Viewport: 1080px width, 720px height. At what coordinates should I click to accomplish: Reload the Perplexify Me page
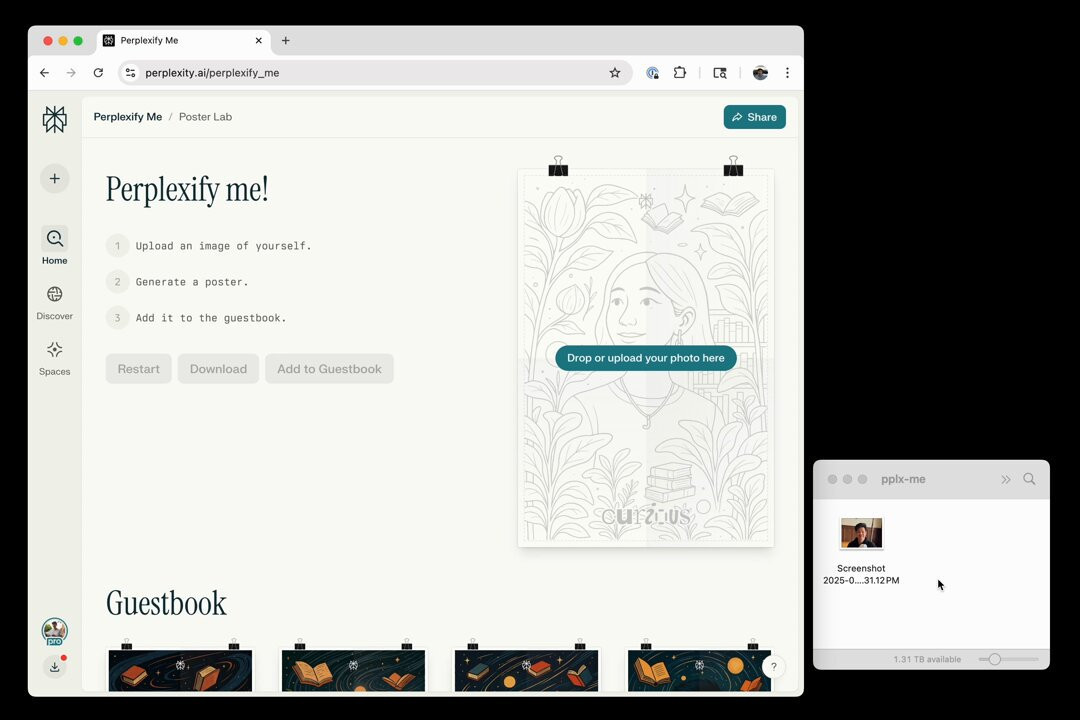98,72
